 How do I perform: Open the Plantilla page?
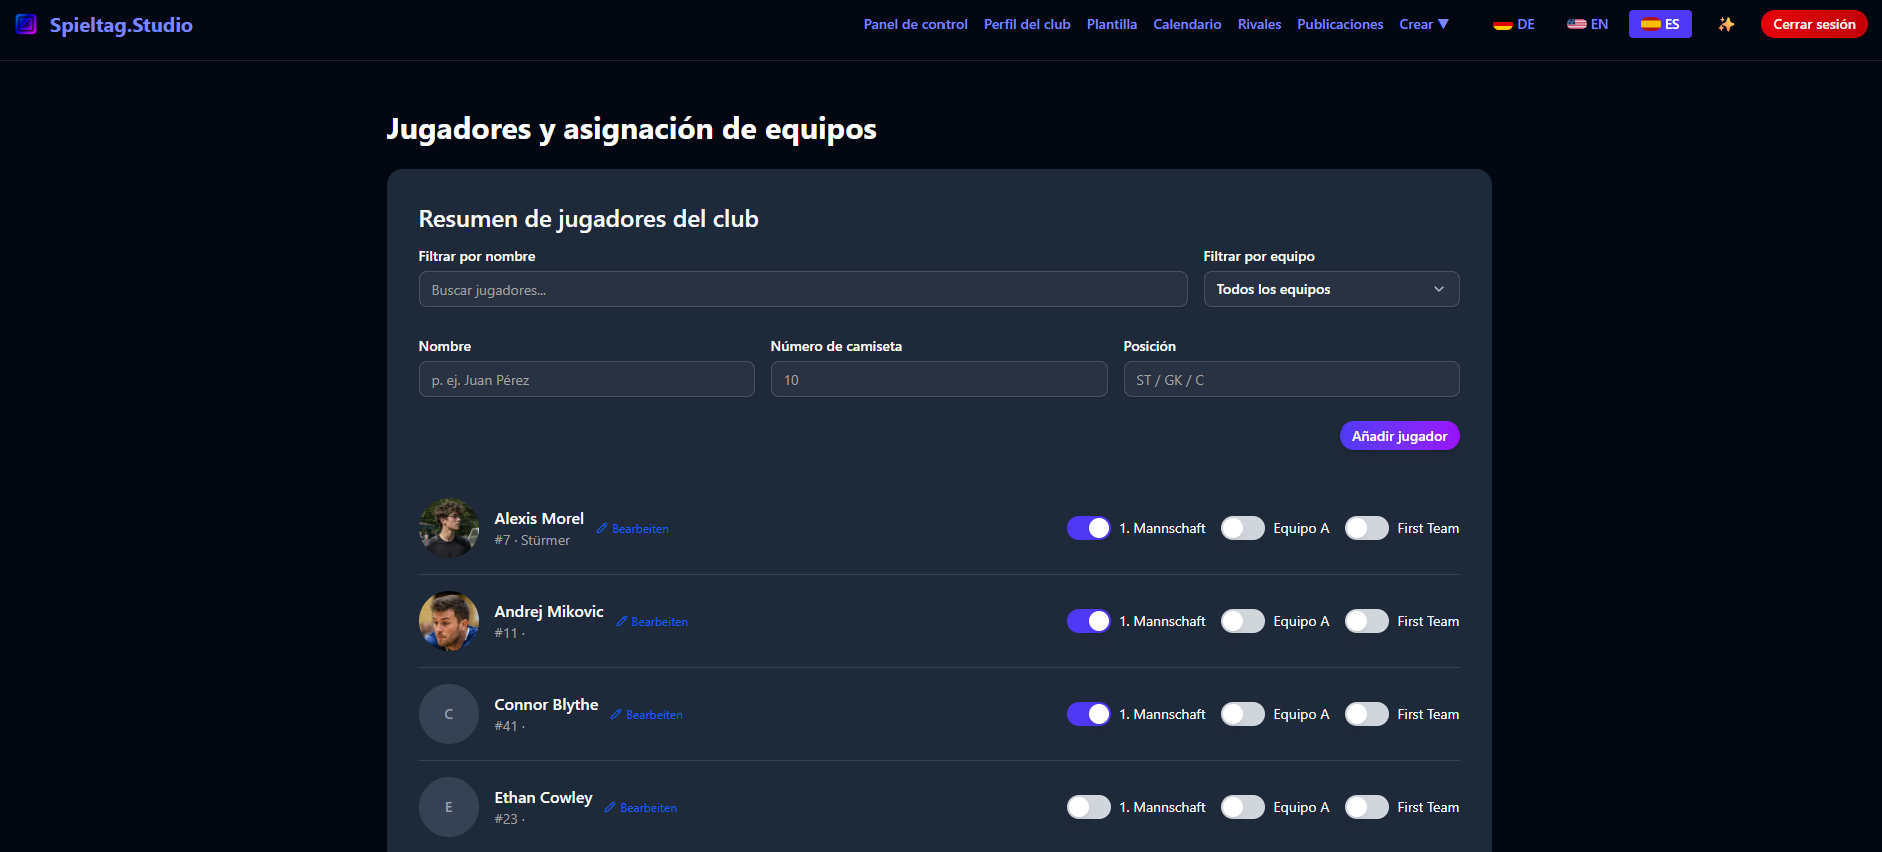pyautogui.click(x=1112, y=24)
